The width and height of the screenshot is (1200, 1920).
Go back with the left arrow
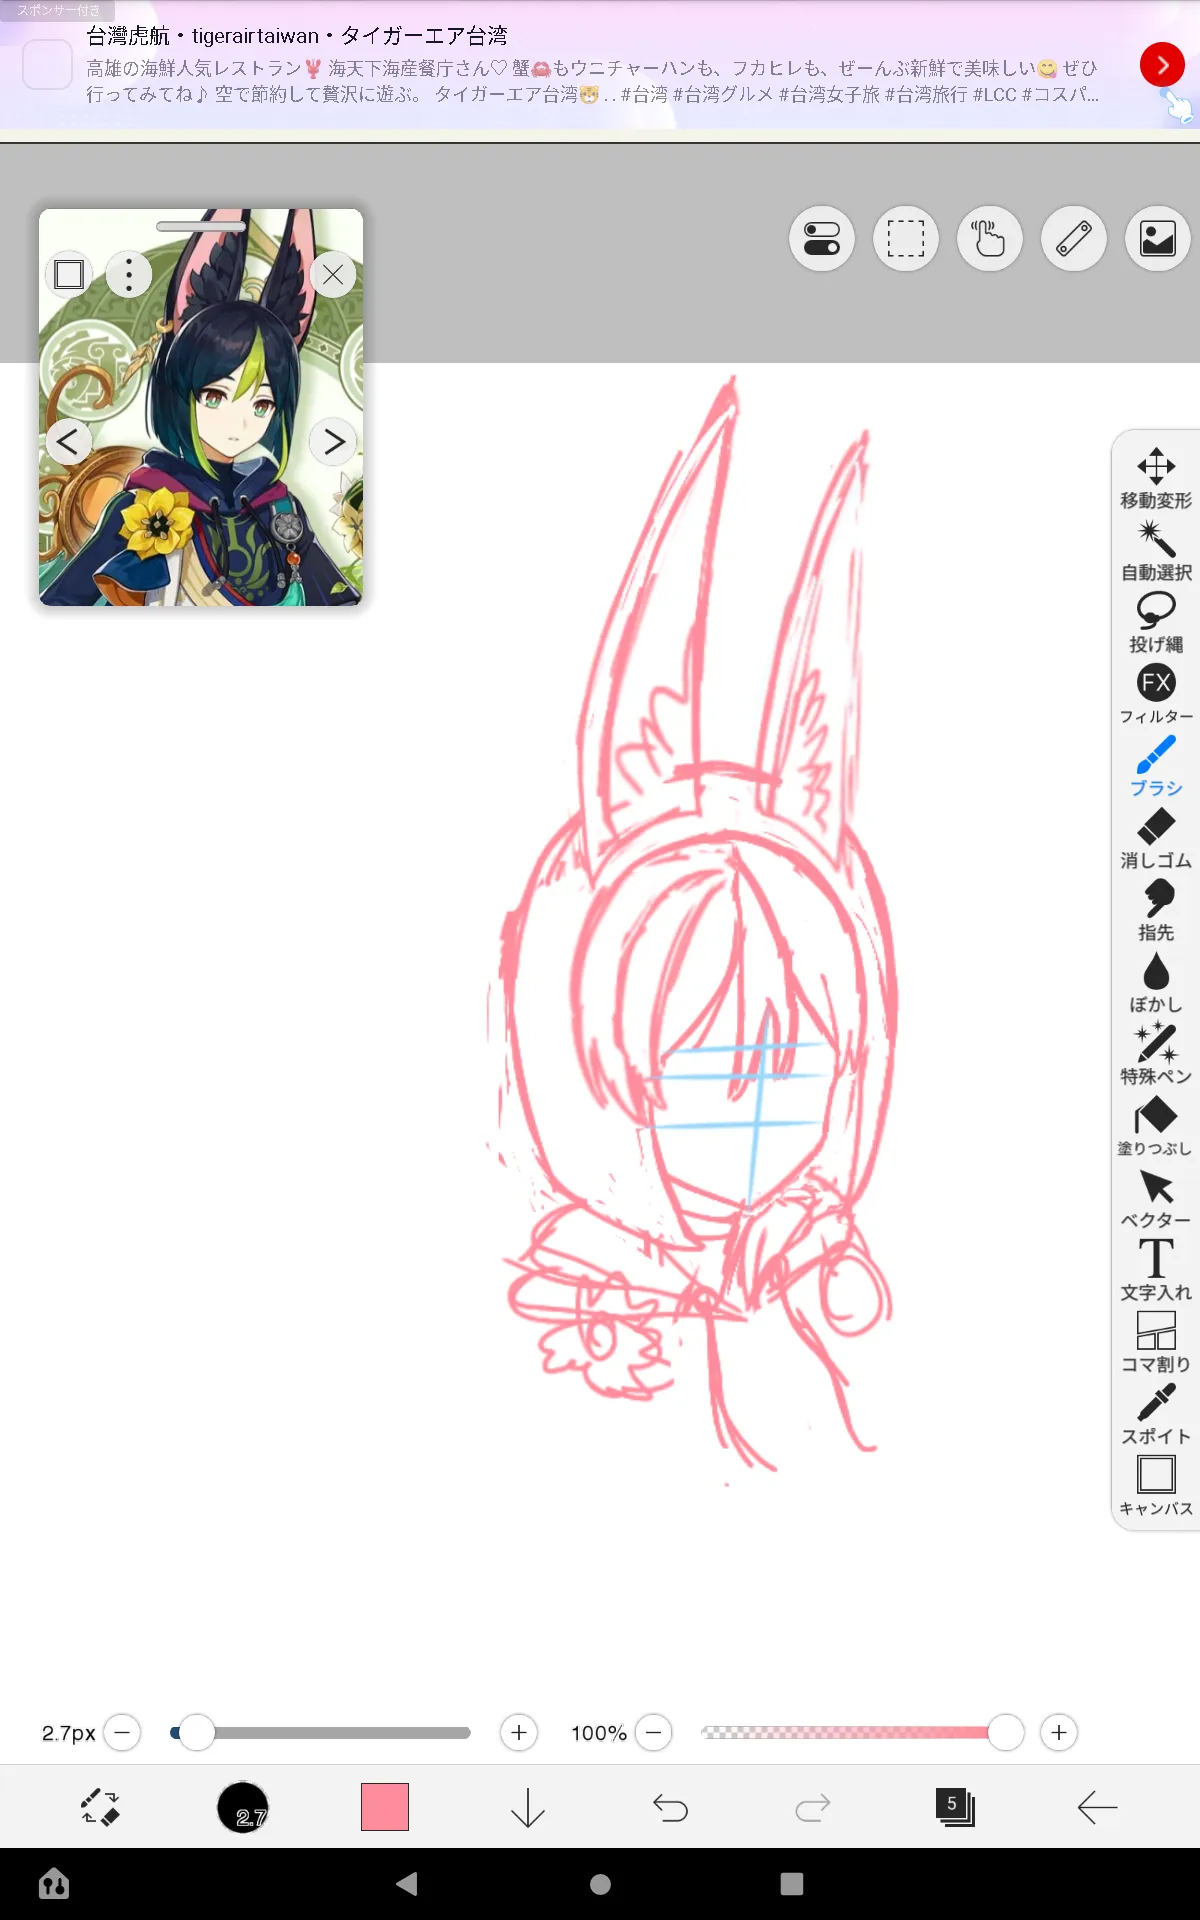point(1097,1807)
